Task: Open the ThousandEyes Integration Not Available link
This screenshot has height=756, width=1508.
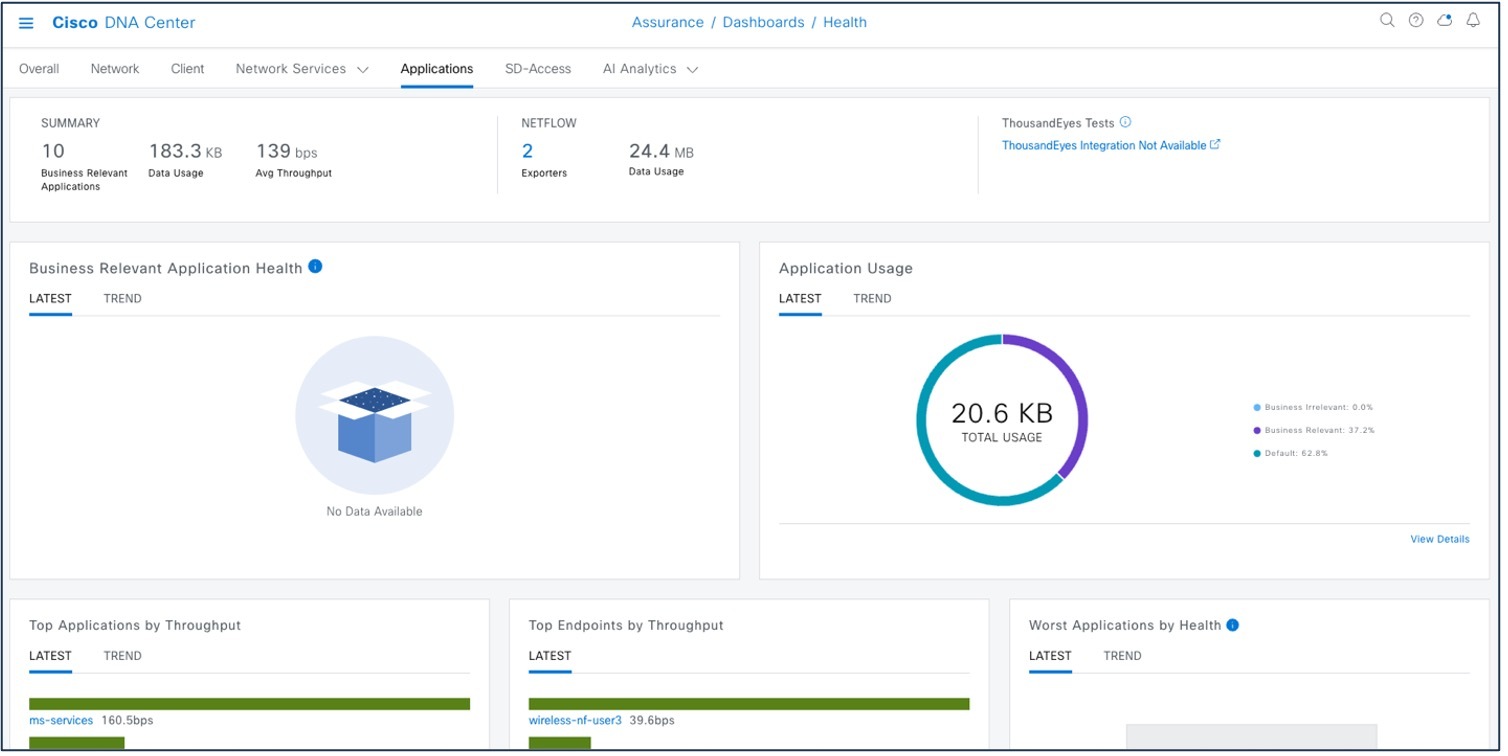Action: tap(1104, 144)
